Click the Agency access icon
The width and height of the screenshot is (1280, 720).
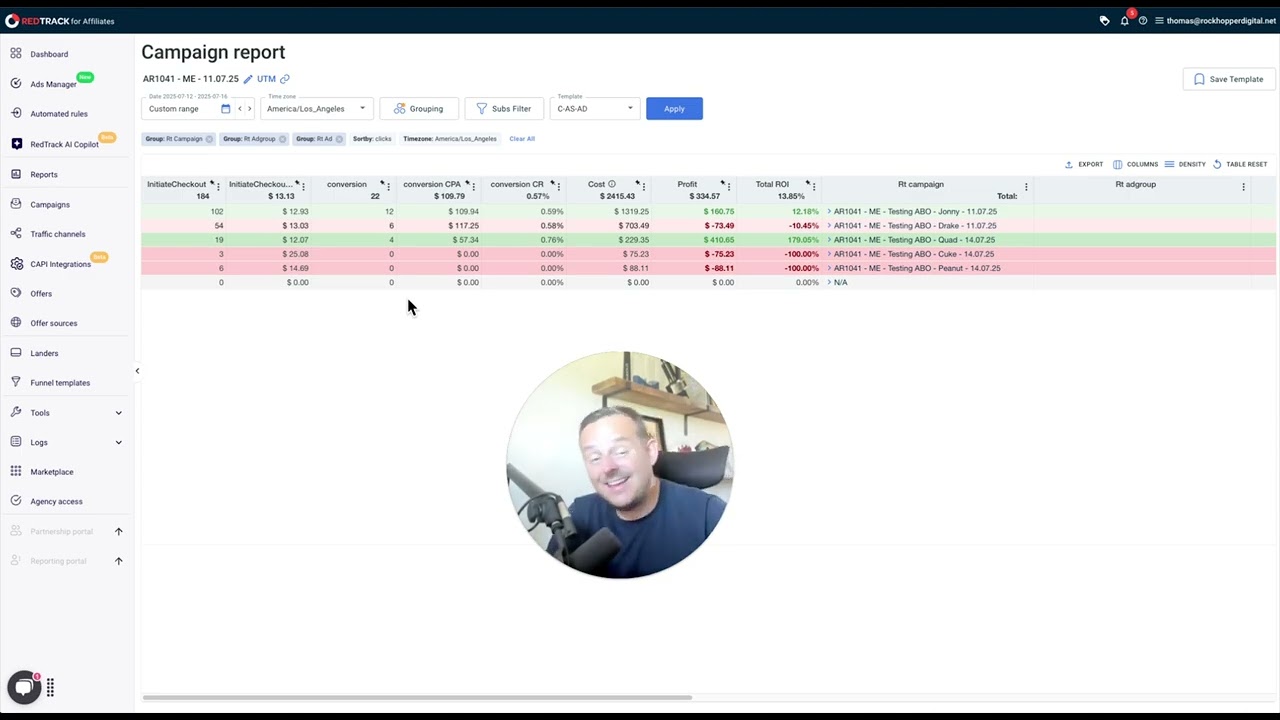[16, 501]
